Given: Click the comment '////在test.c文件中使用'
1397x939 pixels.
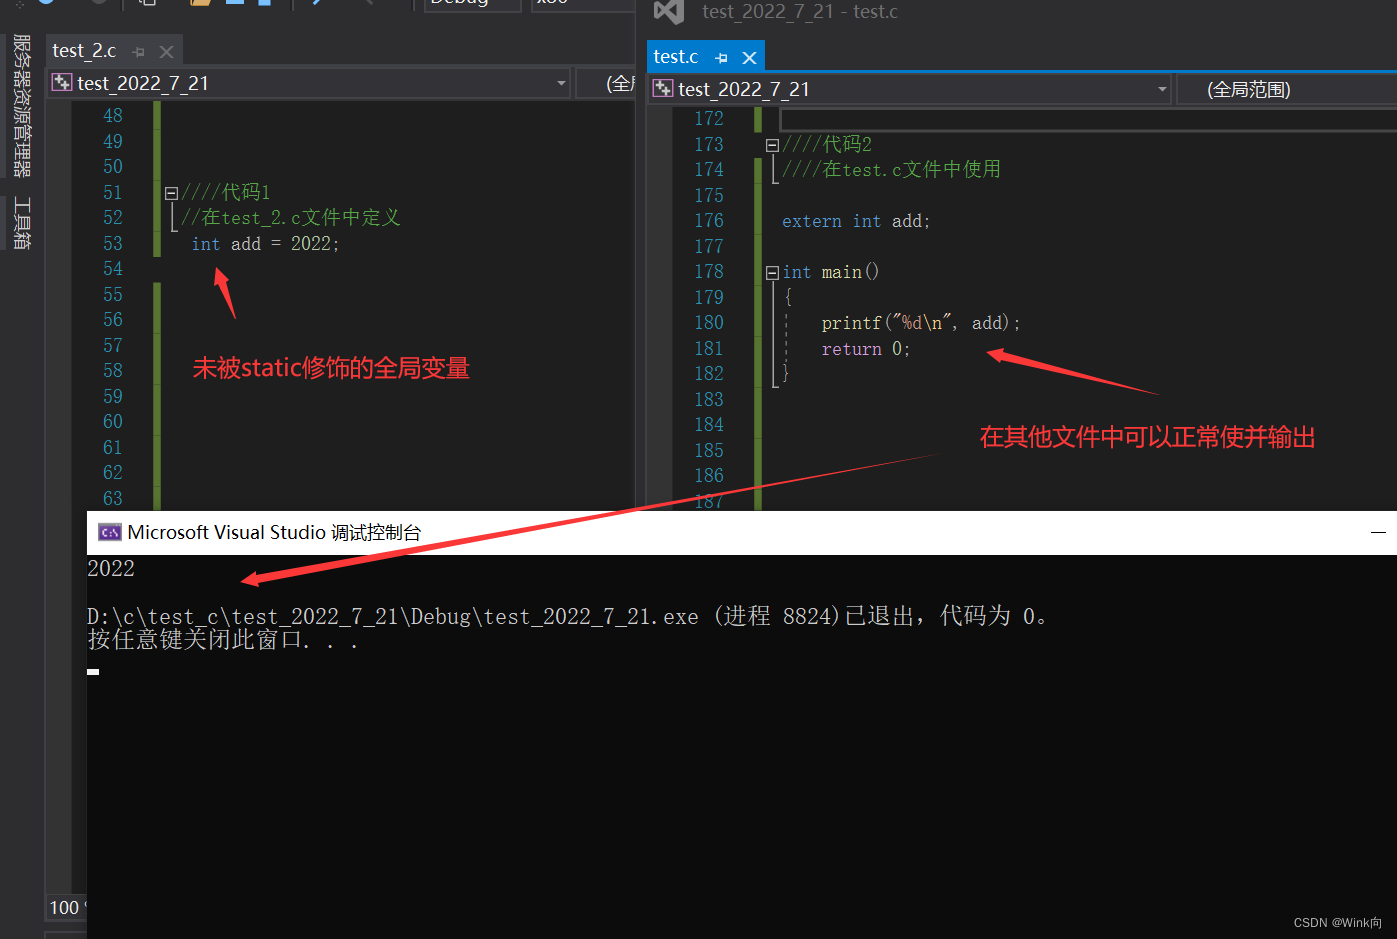Looking at the screenshot, I should 891,170.
